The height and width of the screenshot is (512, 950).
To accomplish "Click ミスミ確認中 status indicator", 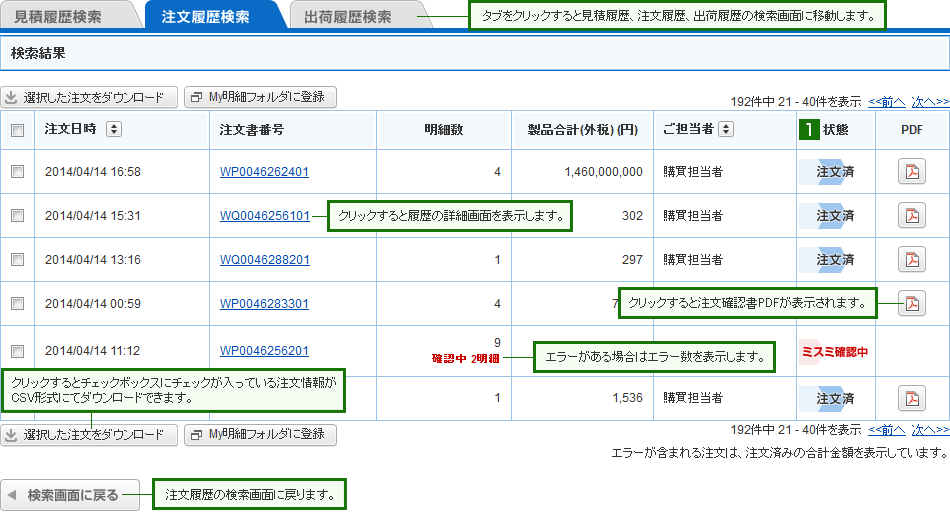I will pyautogui.click(x=835, y=352).
